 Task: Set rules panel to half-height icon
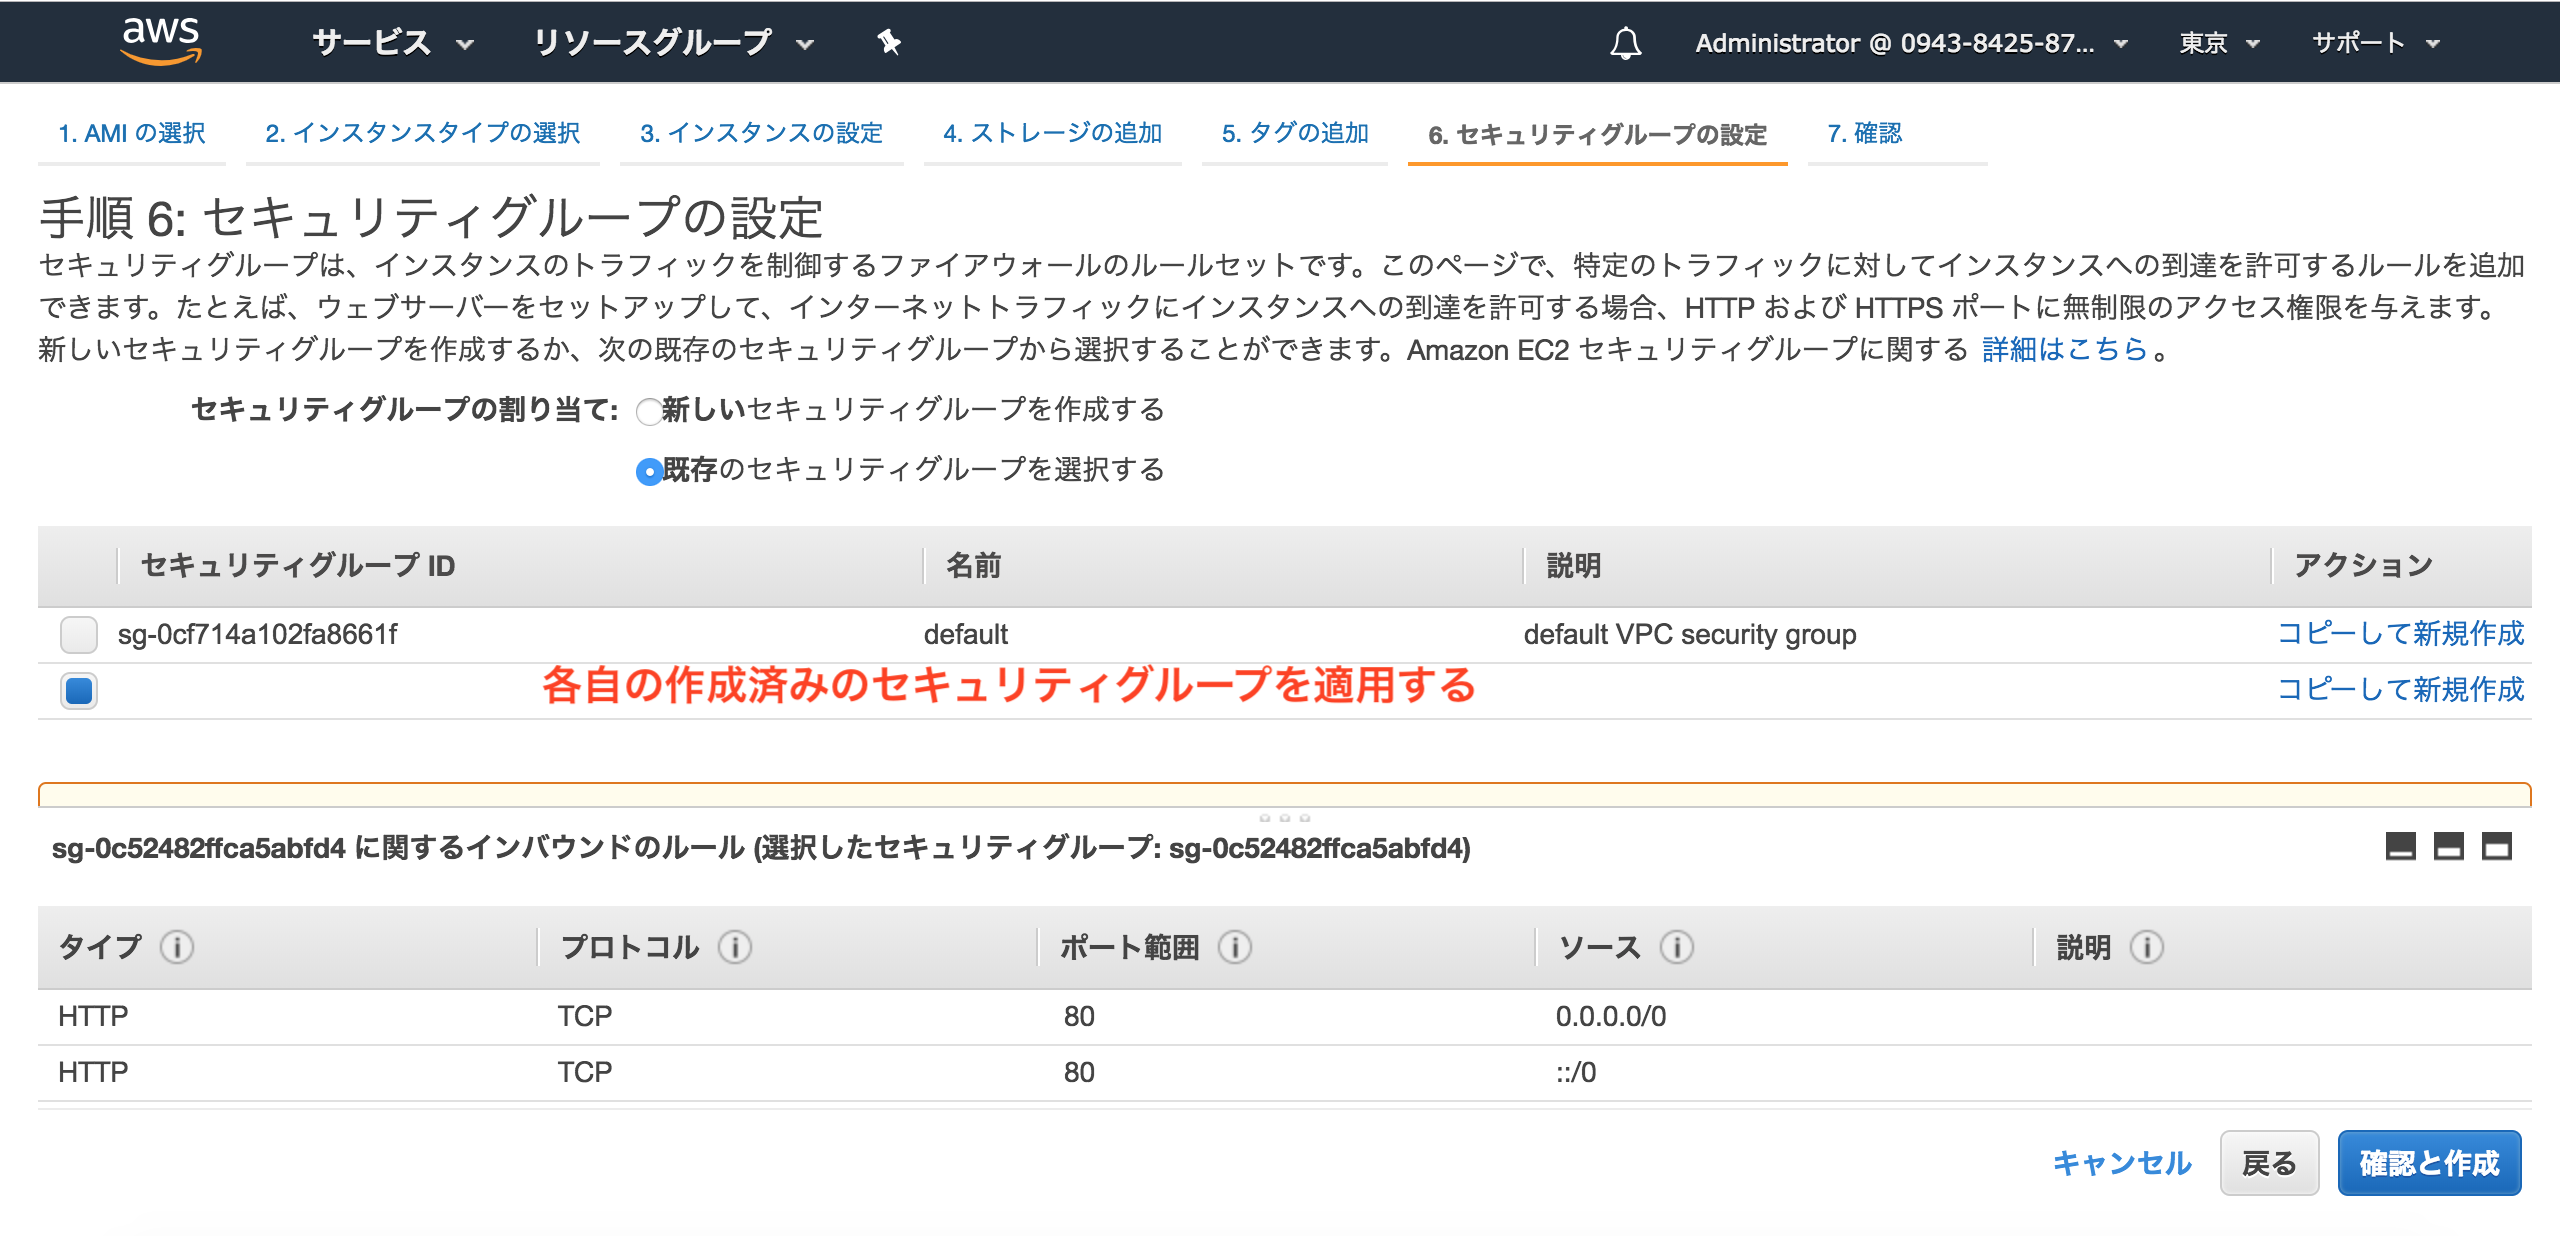click(x=2448, y=847)
